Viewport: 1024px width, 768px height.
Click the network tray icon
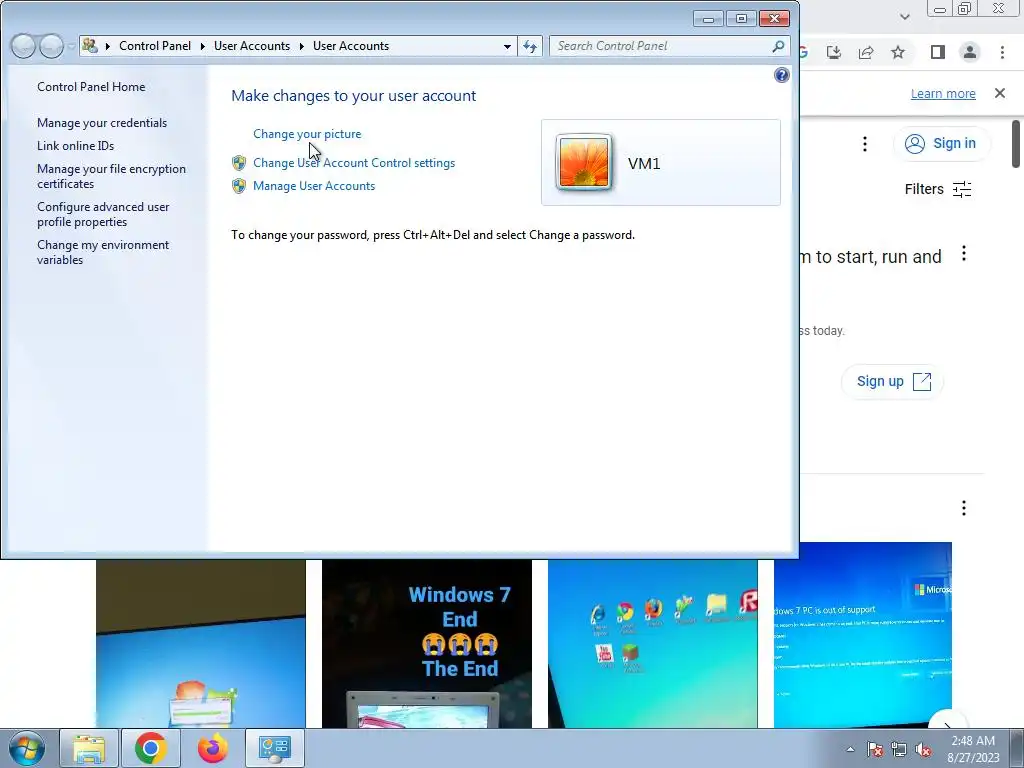899,749
